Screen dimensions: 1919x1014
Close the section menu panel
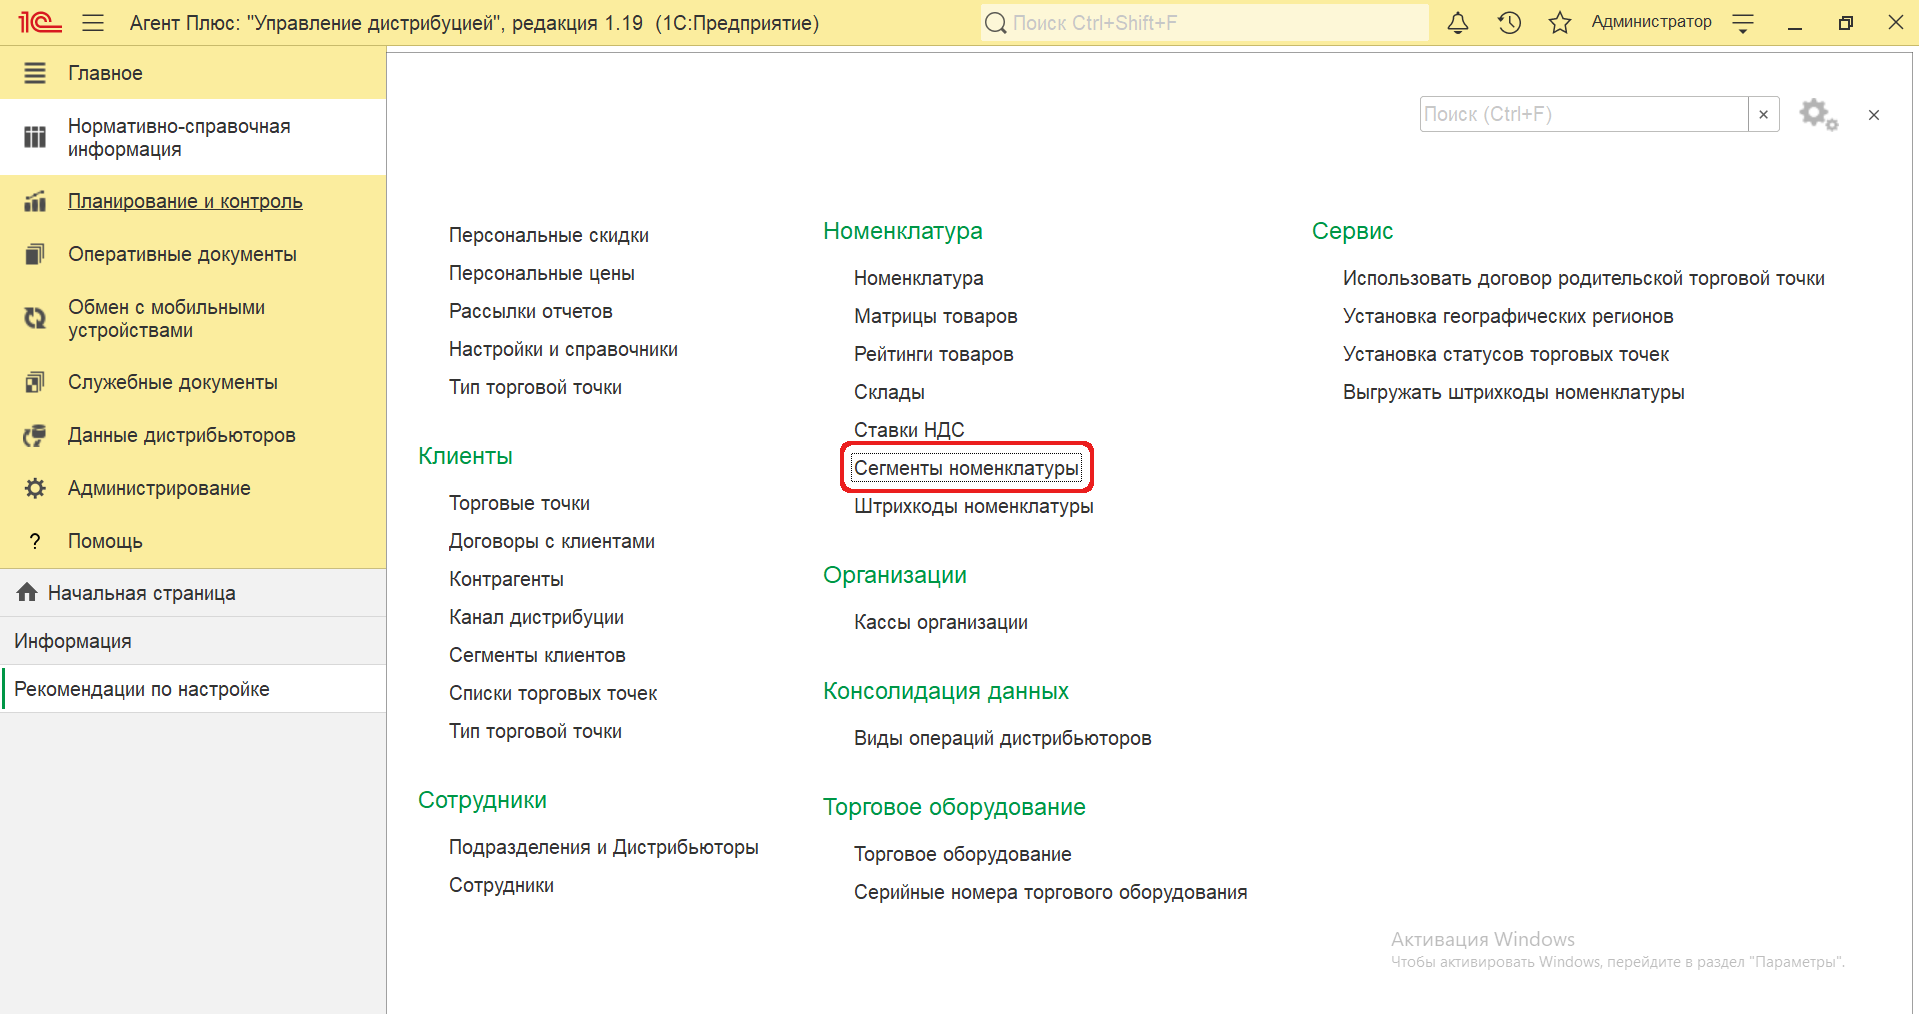(1874, 115)
